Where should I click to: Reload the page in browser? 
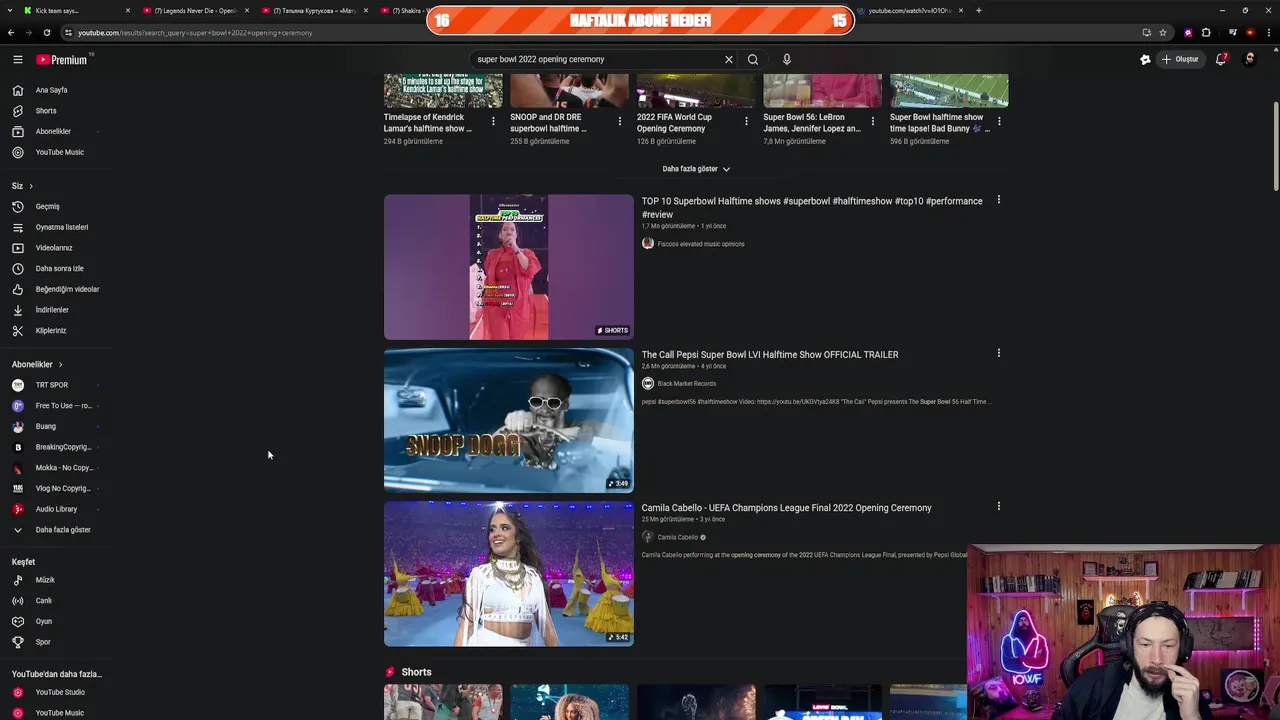coord(46,33)
